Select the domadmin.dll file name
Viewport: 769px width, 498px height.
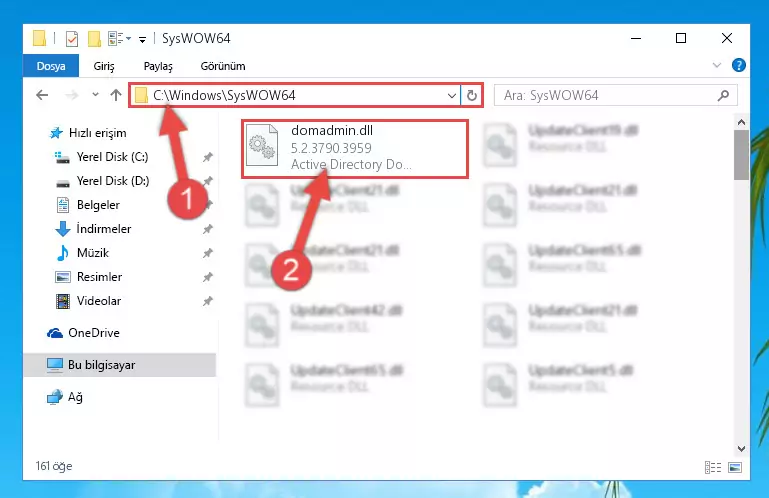[332, 131]
